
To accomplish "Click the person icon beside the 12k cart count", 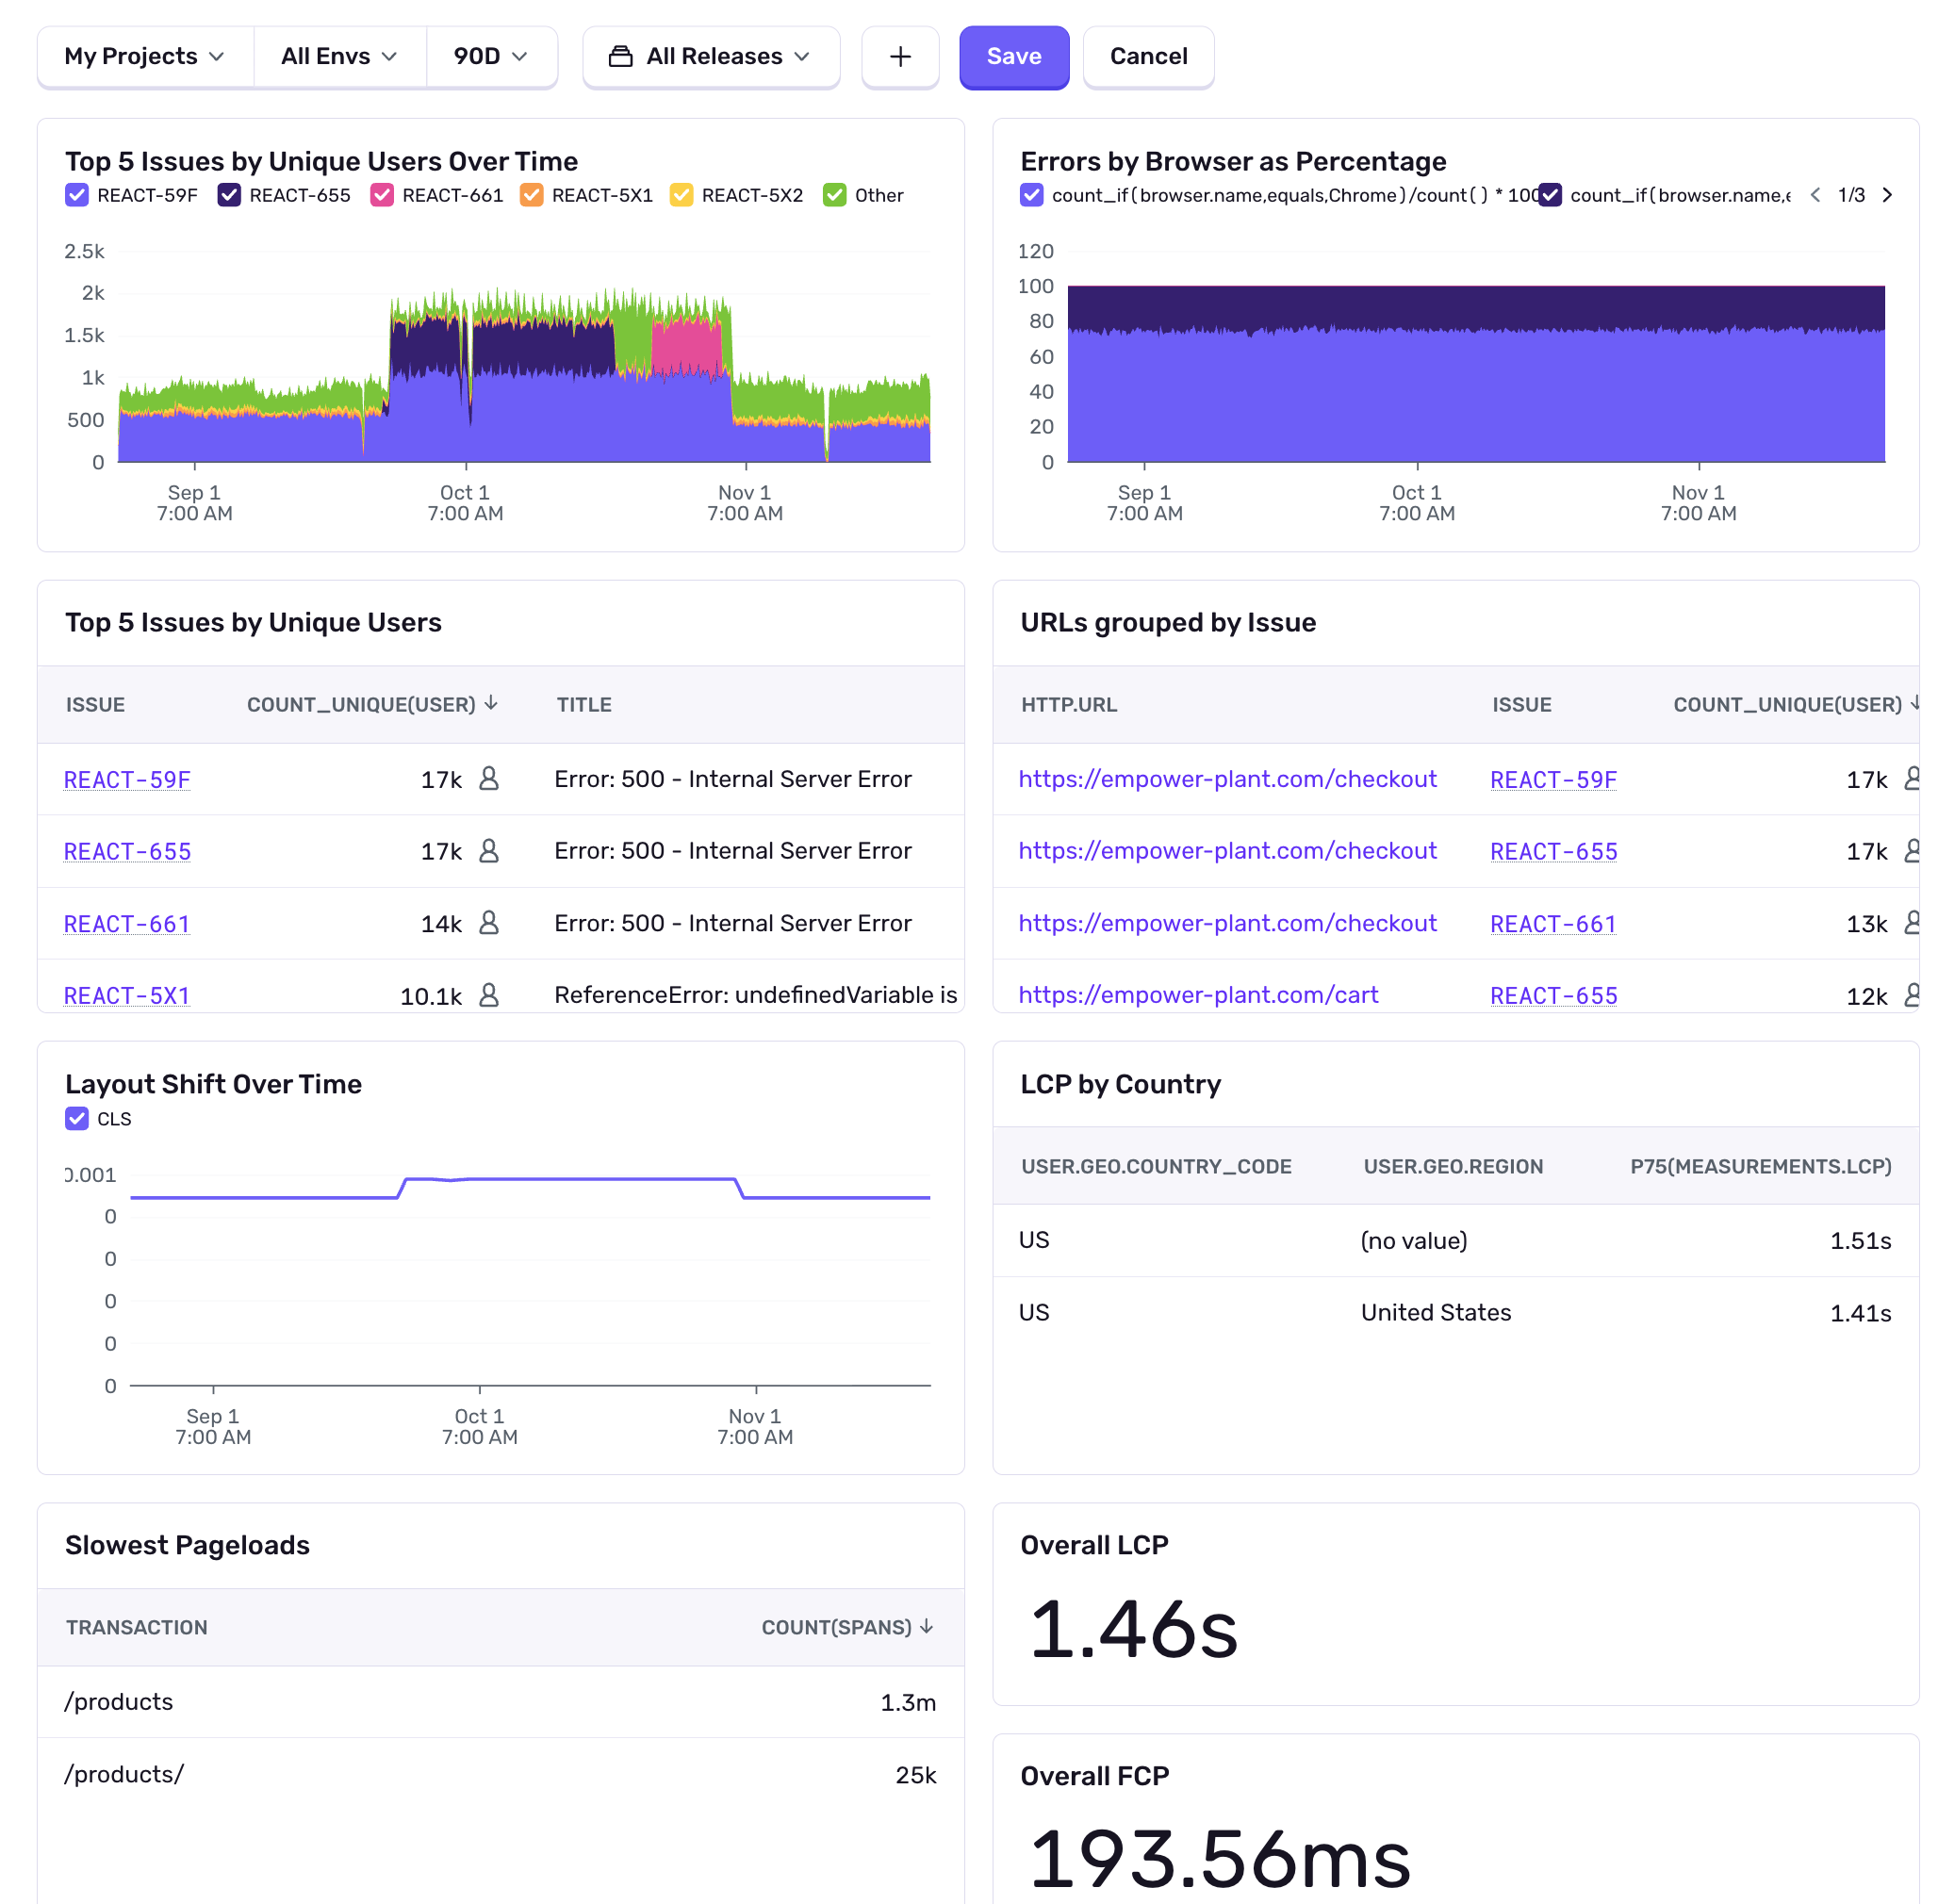I will [x=1912, y=995].
